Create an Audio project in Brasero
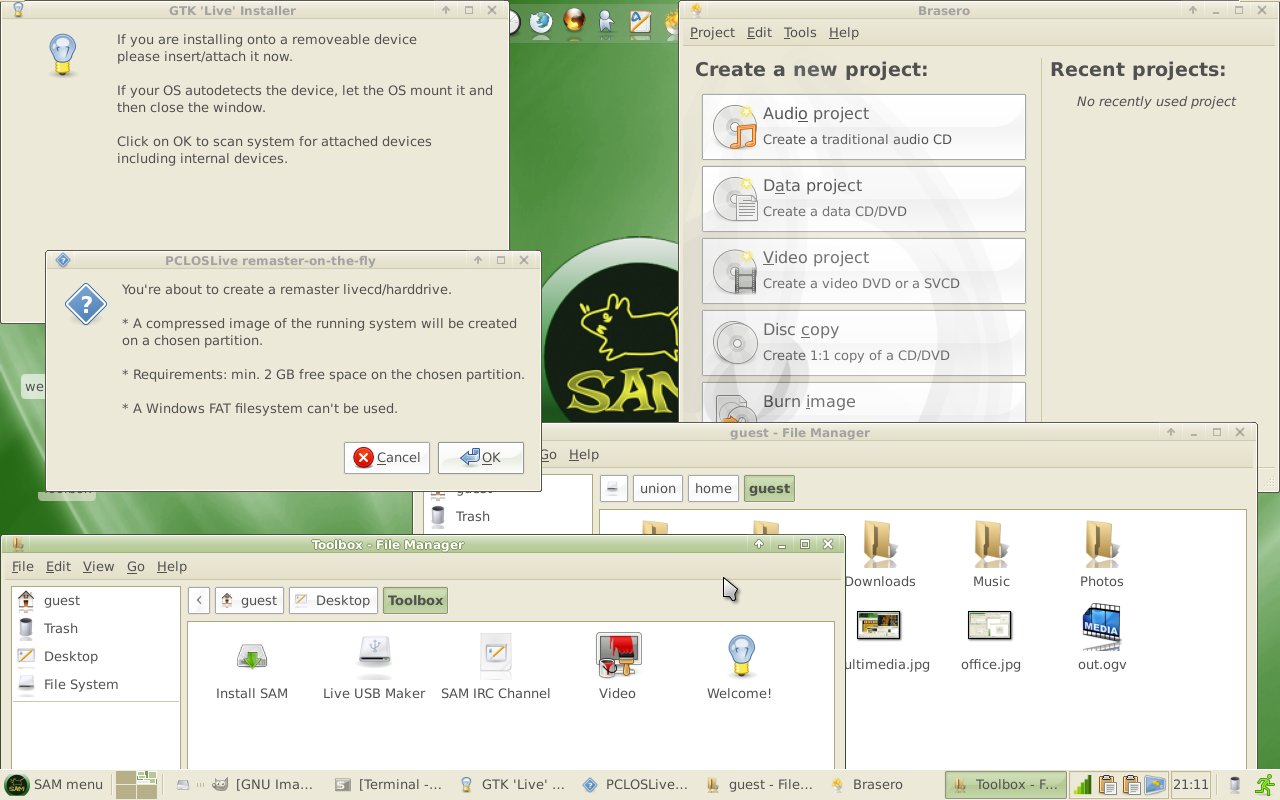Image resolution: width=1280 pixels, height=800 pixels. (x=864, y=127)
